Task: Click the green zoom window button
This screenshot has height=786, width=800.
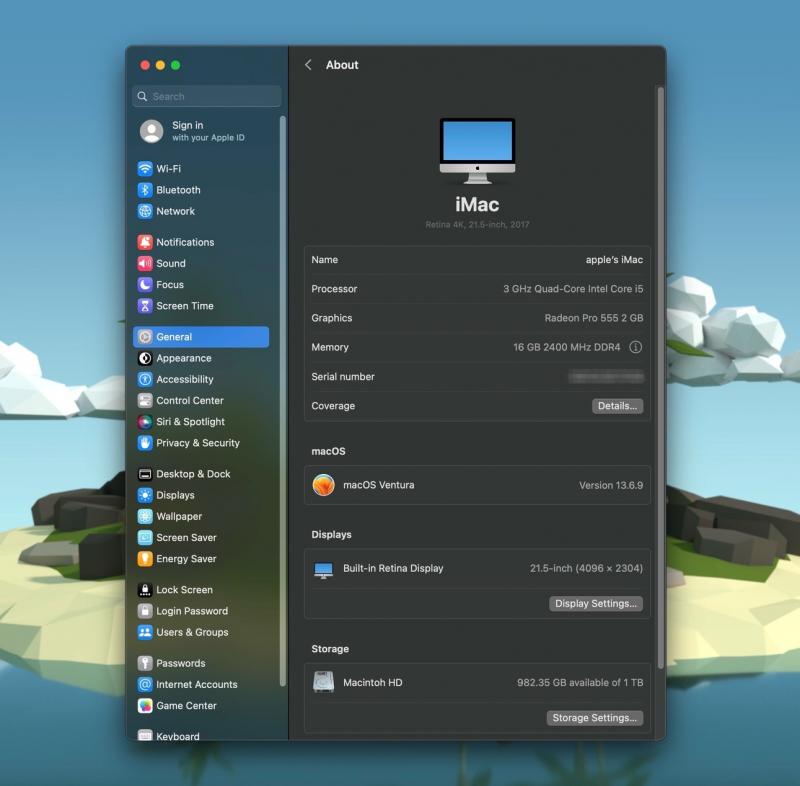Action: 176,65
